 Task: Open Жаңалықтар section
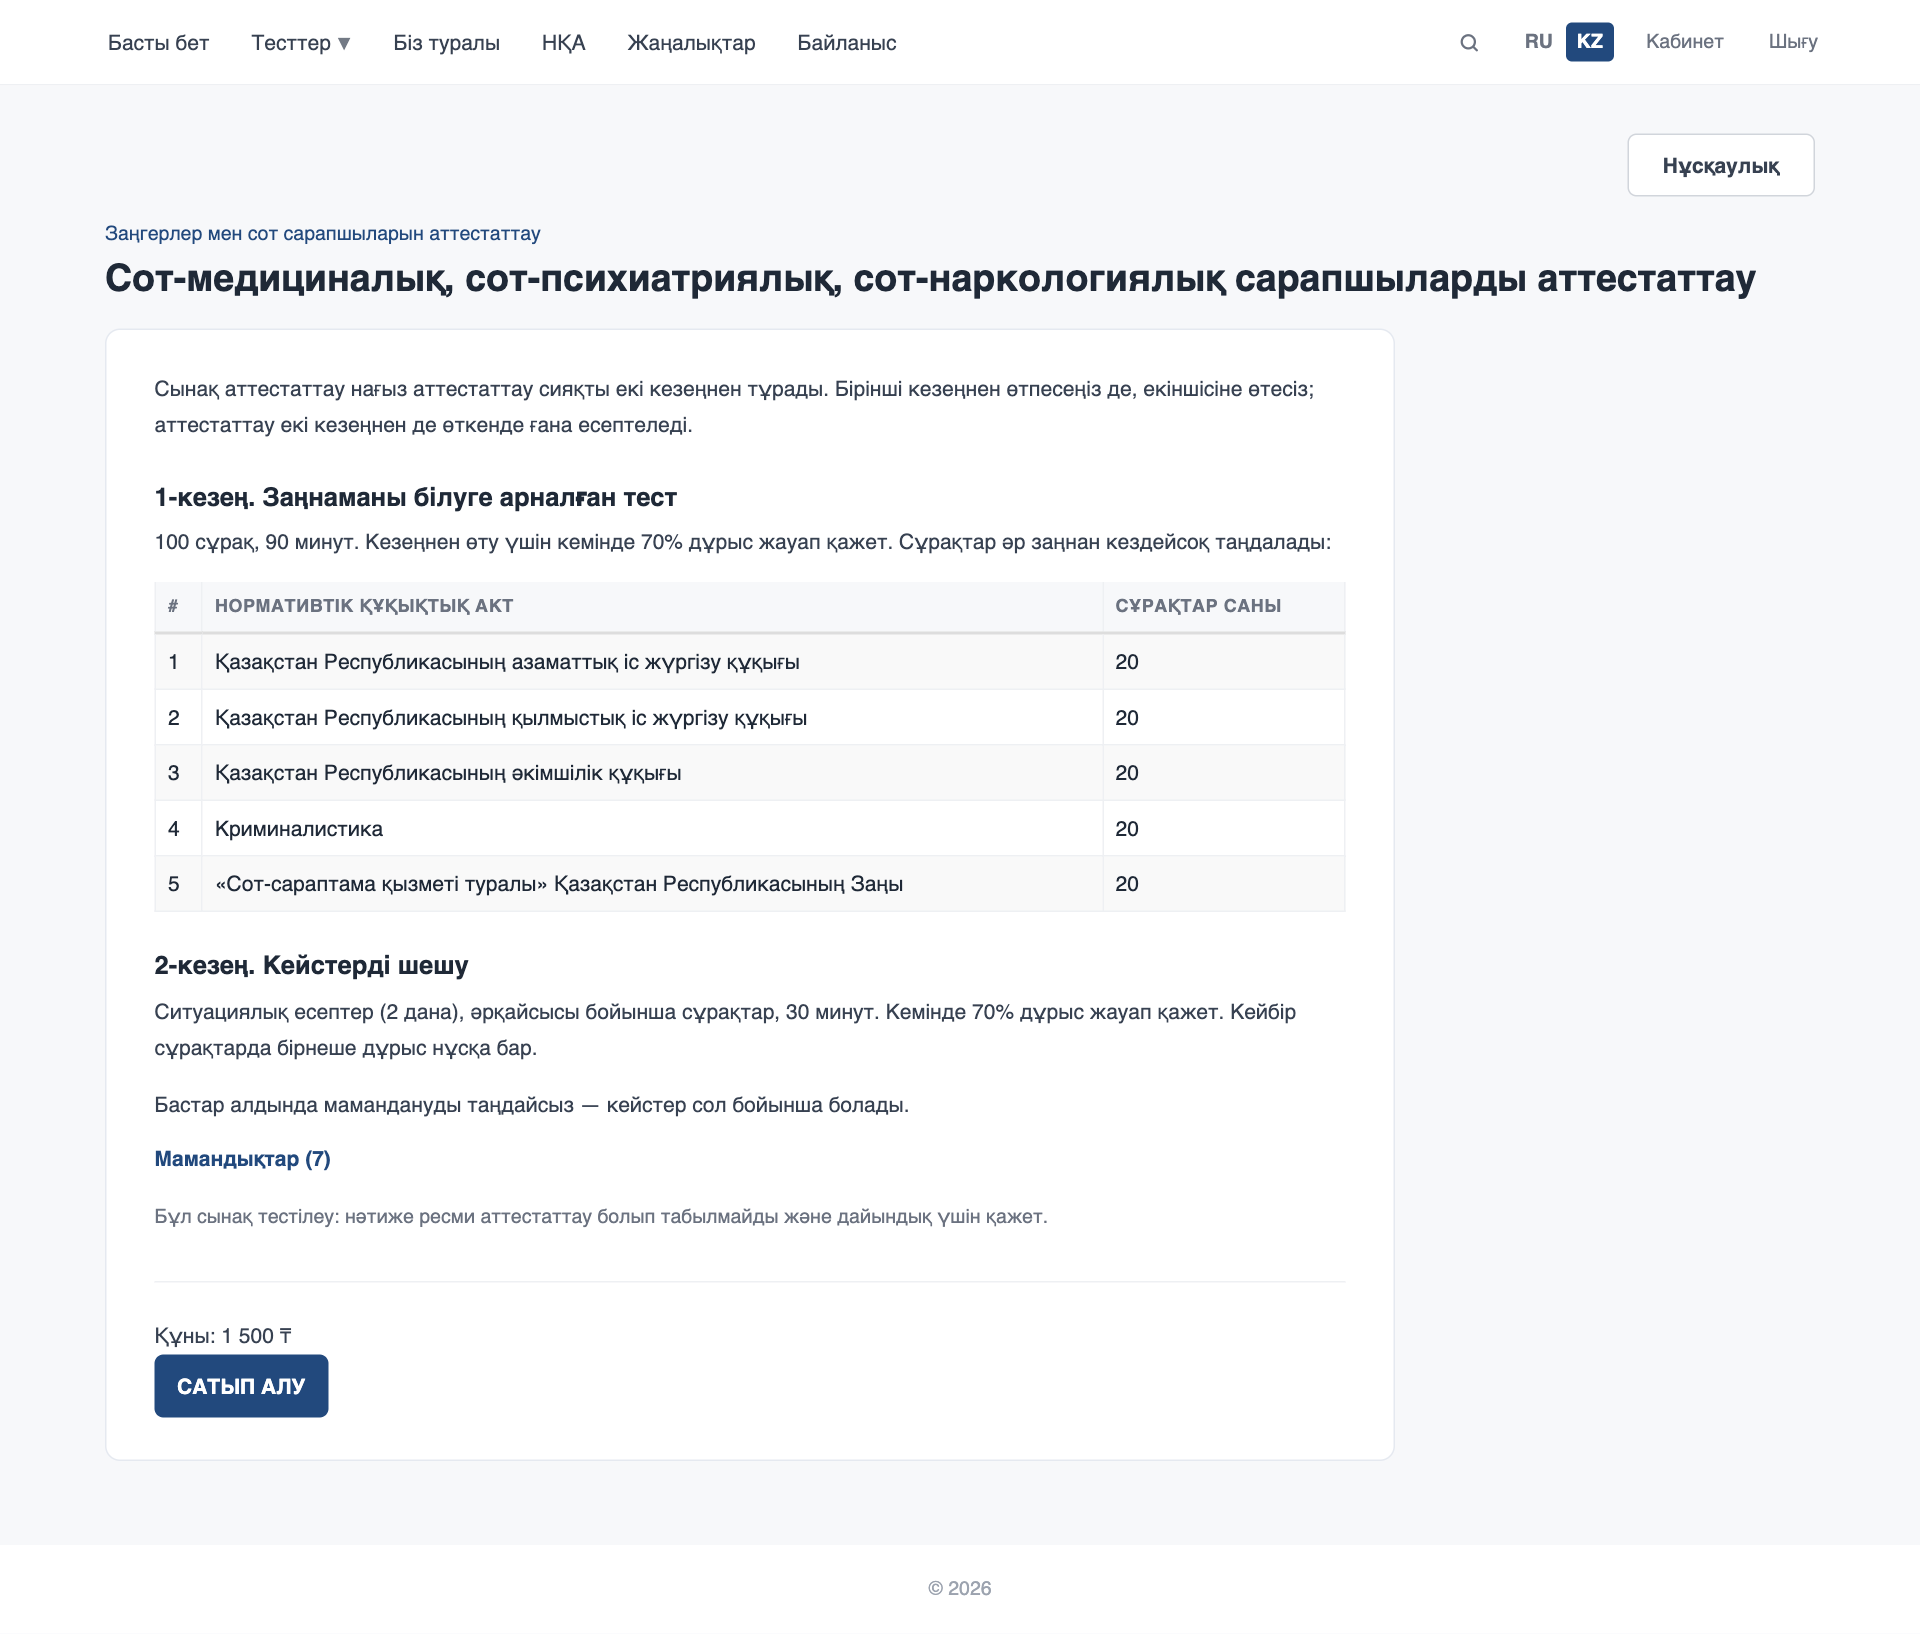click(691, 43)
